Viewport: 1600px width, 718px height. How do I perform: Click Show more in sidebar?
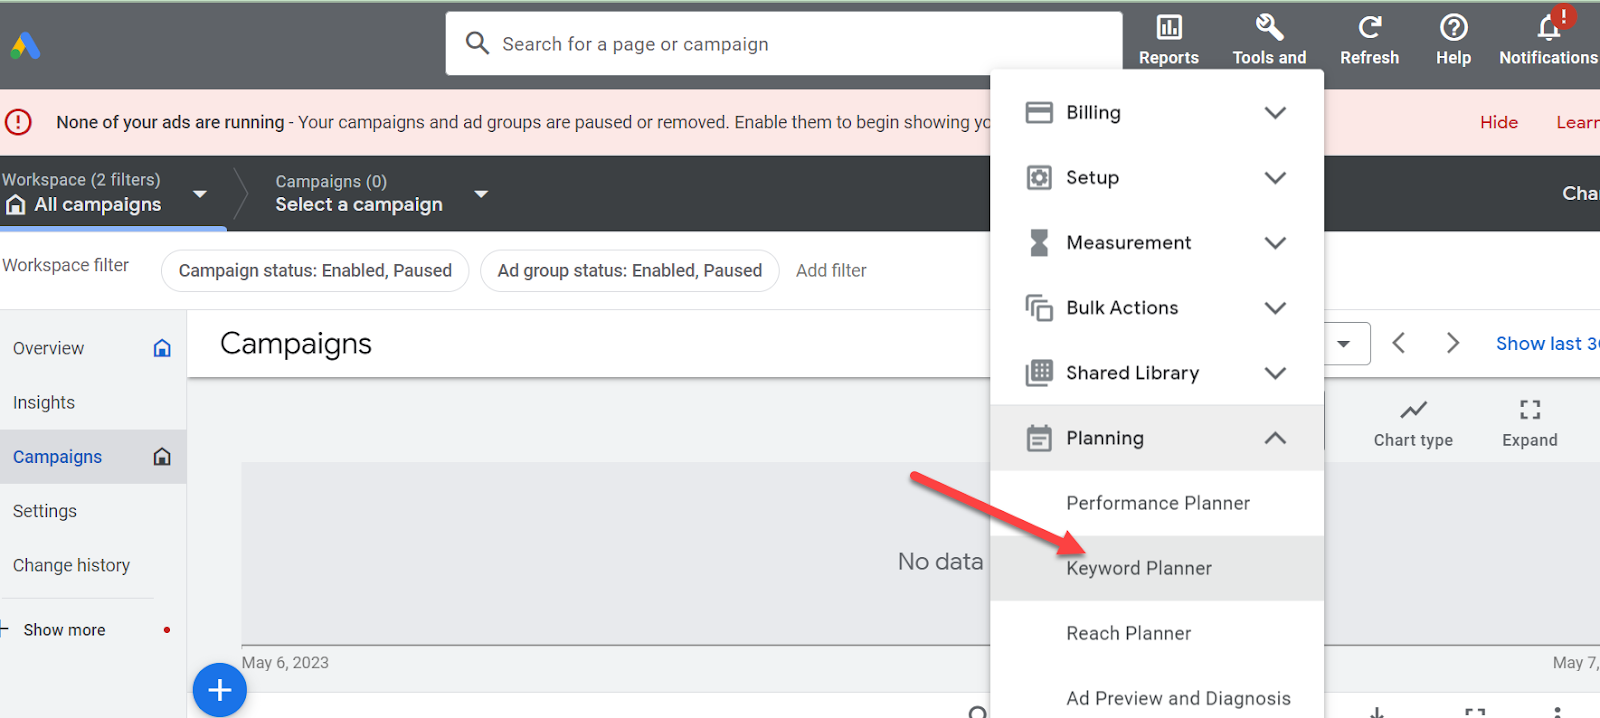[x=64, y=630]
